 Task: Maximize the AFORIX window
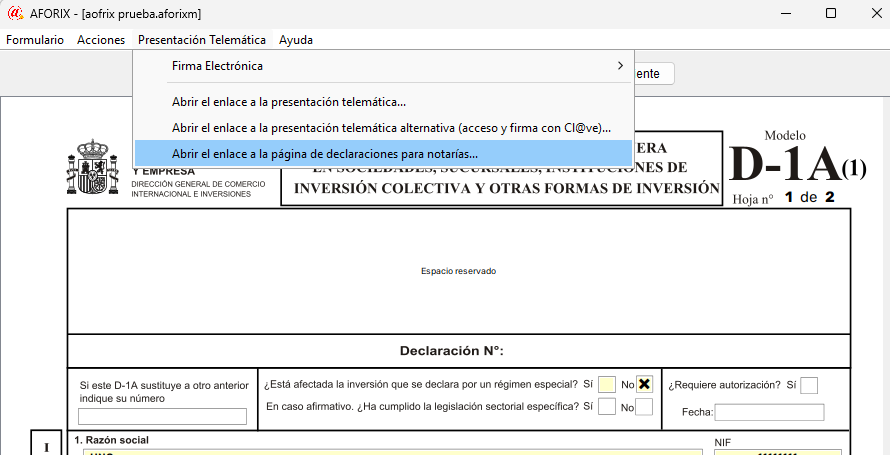(x=830, y=13)
